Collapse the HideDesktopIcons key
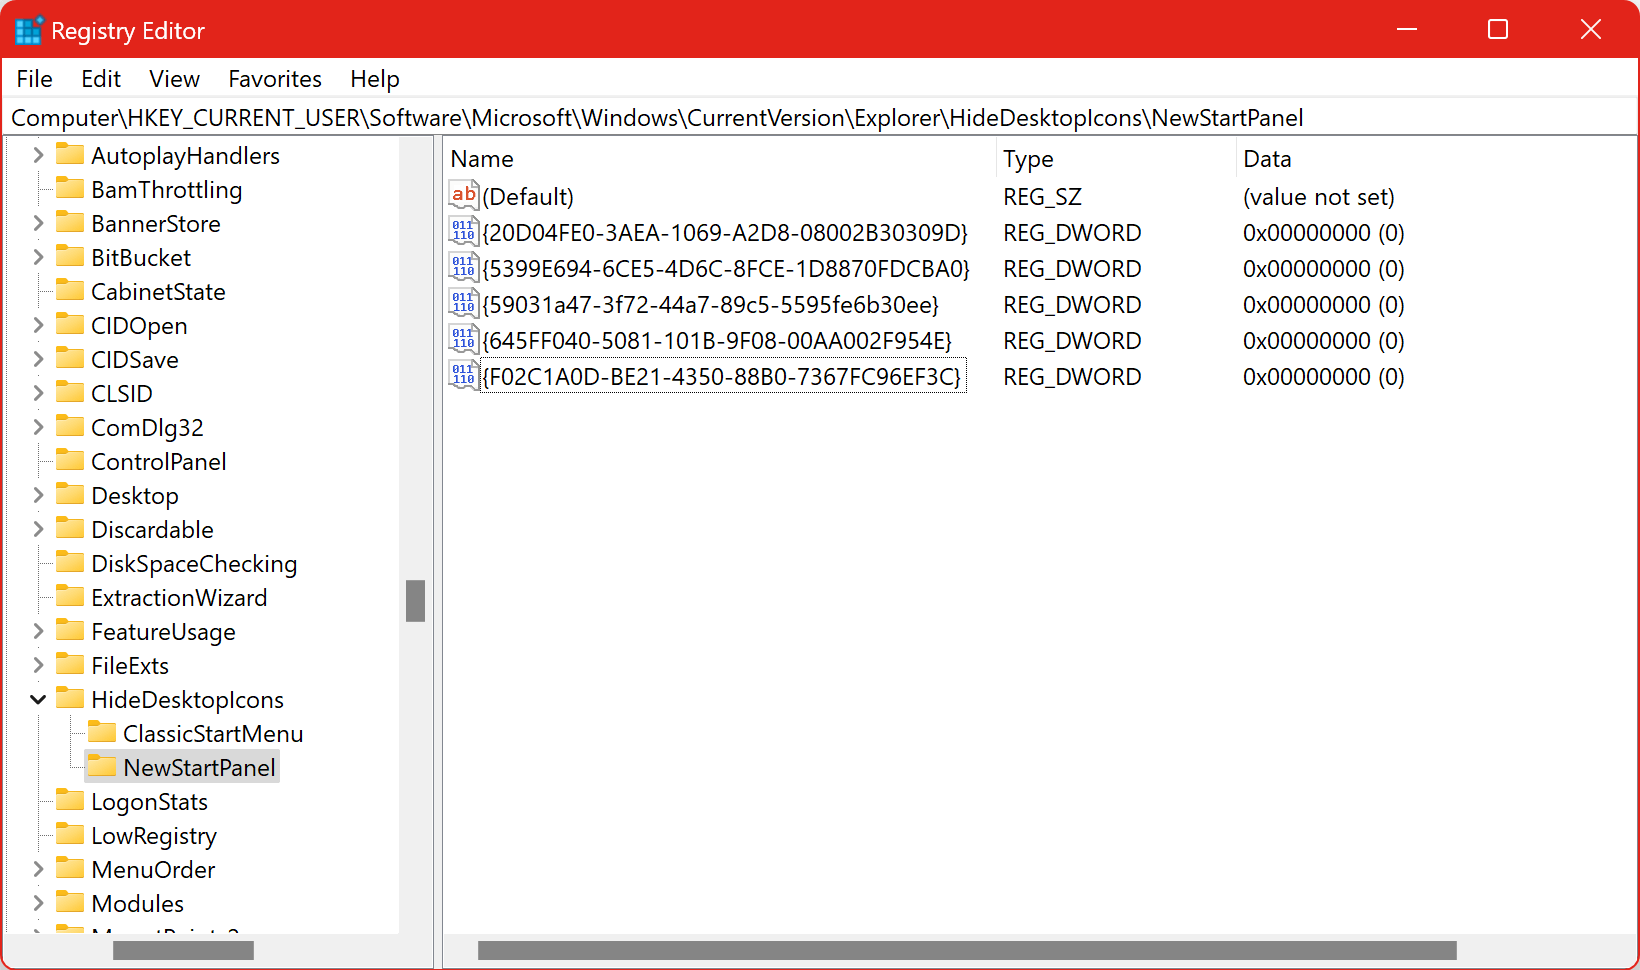Viewport: 1640px width, 970px height. click(38, 699)
